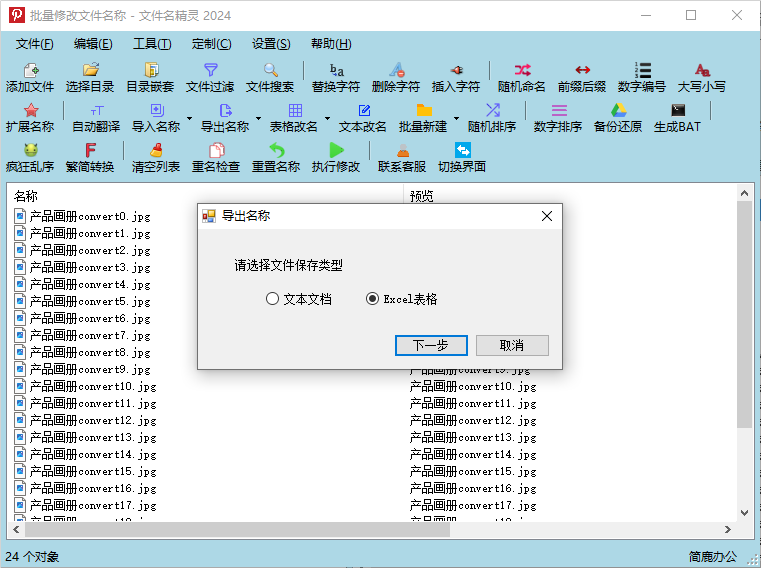Select file 产品画册convert5.jpg in name list
This screenshot has width=761, height=568.
click(x=83, y=301)
